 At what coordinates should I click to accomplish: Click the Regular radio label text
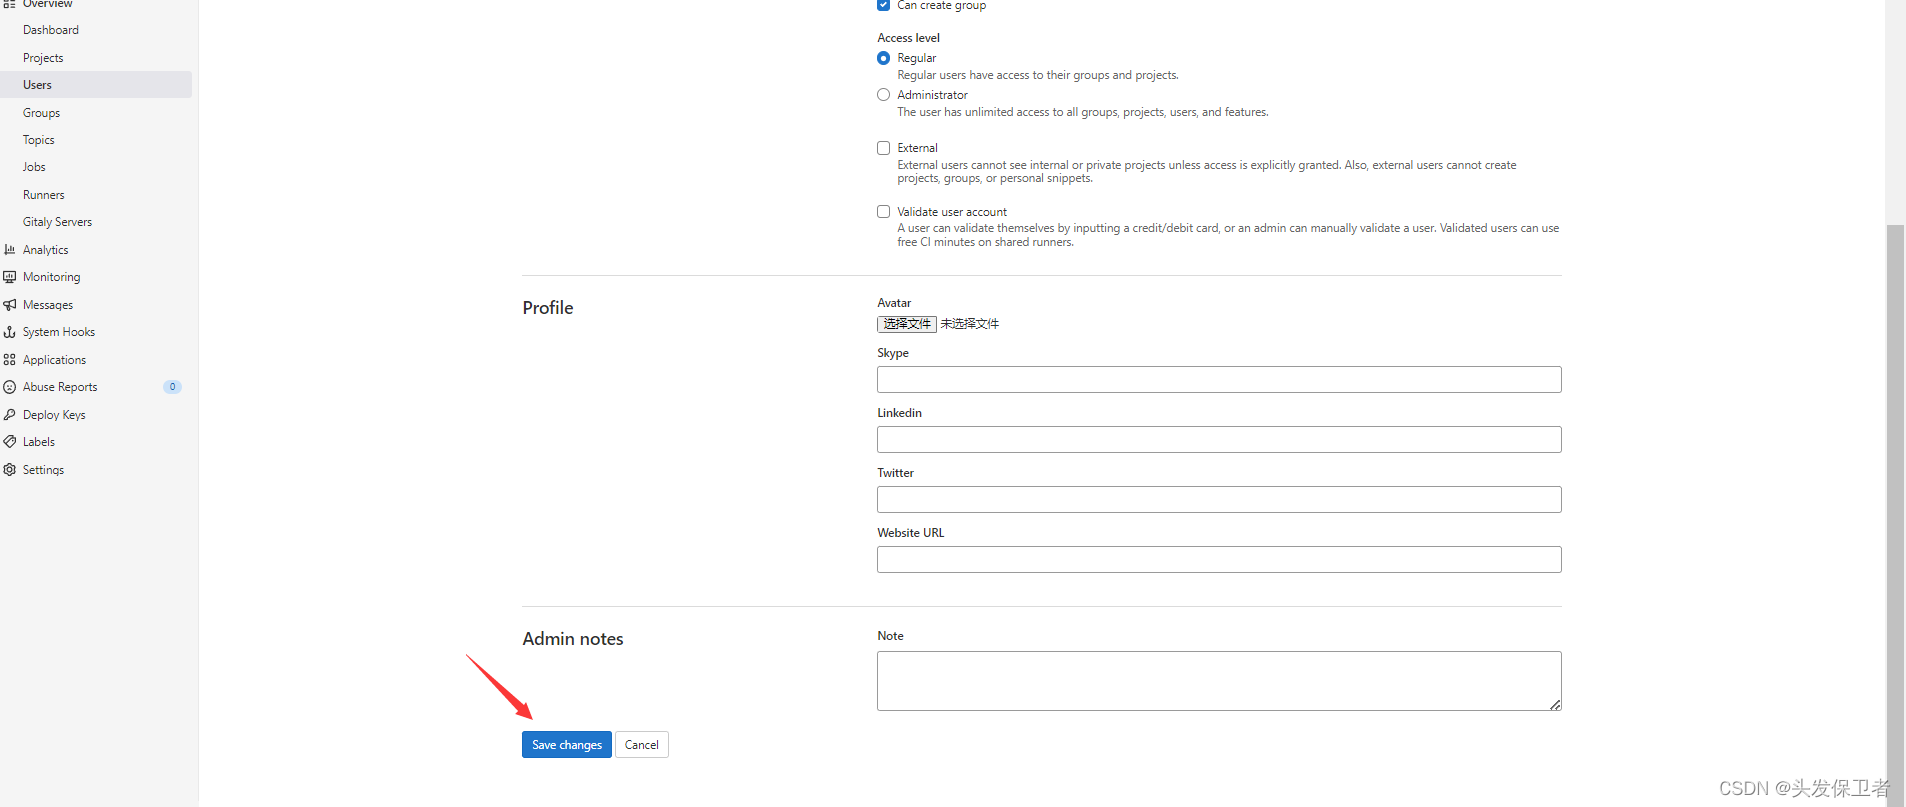pos(917,58)
